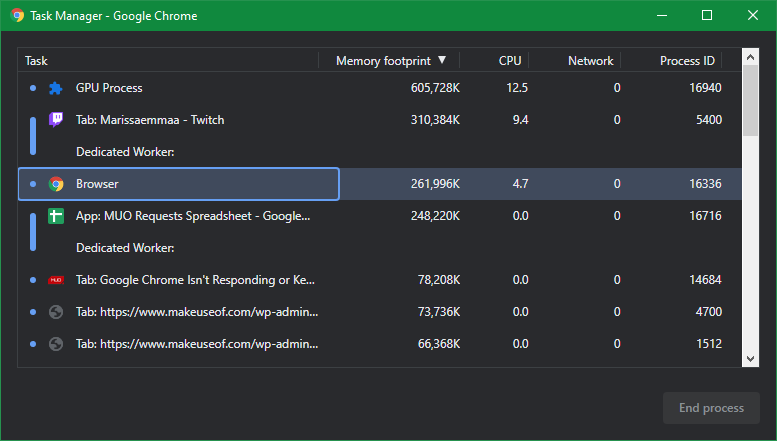Maximize the Task Manager window

707,16
